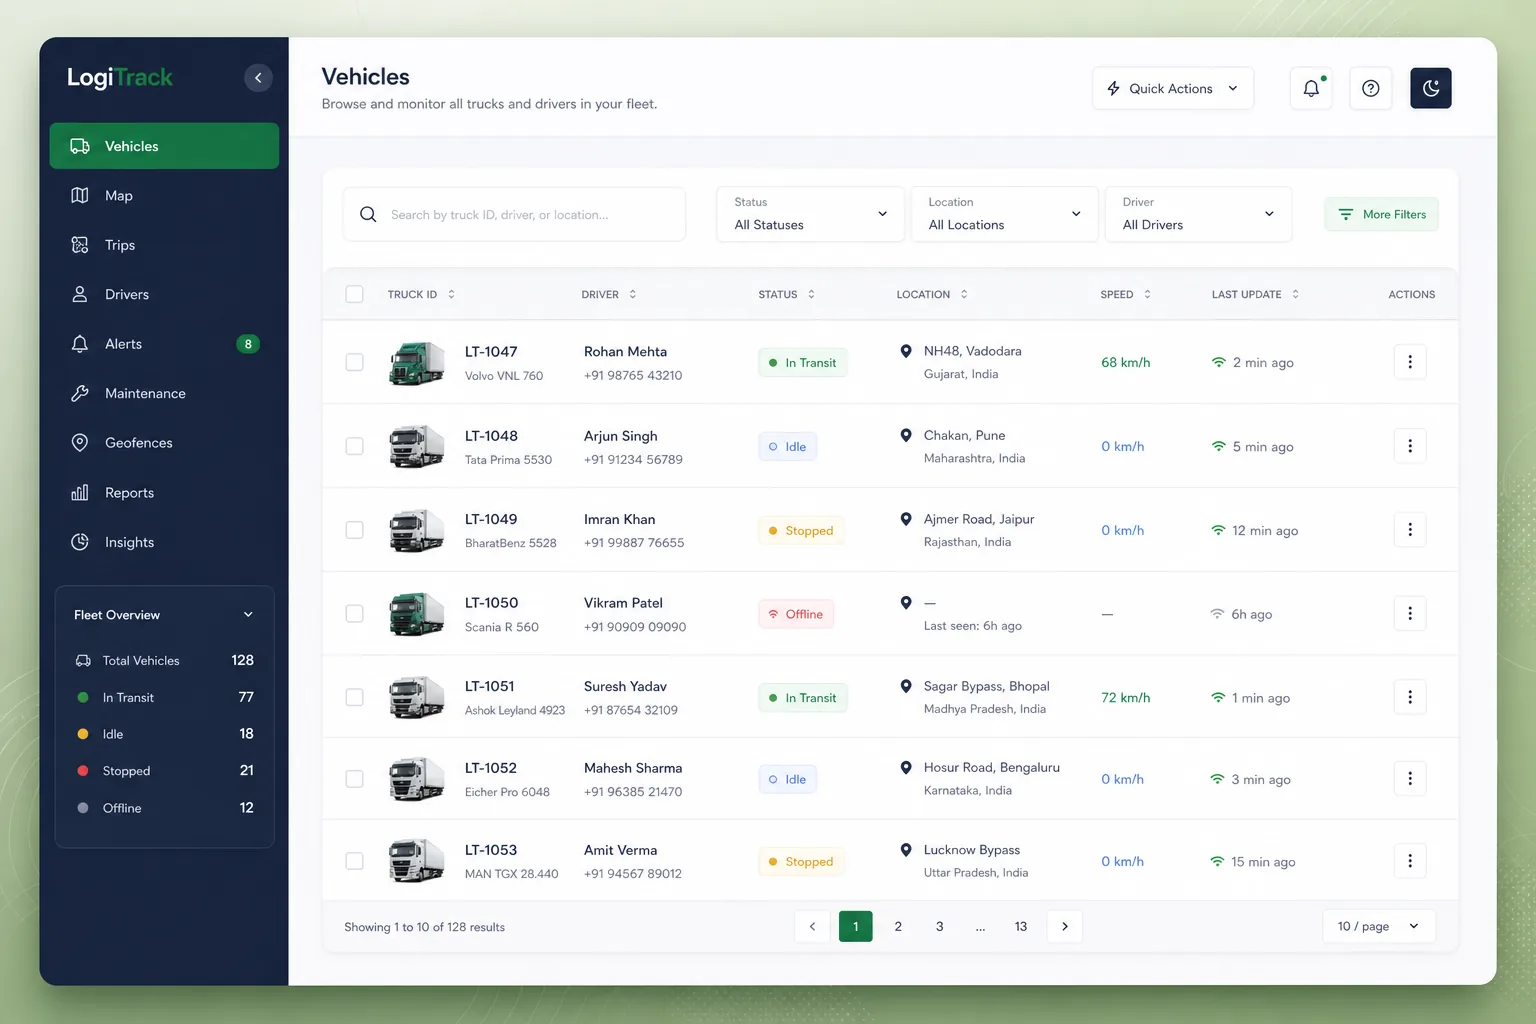Open the Quick Actions dropdown
Viewport: 1536px width, 1024px height.
click(x=1172, y=88)
